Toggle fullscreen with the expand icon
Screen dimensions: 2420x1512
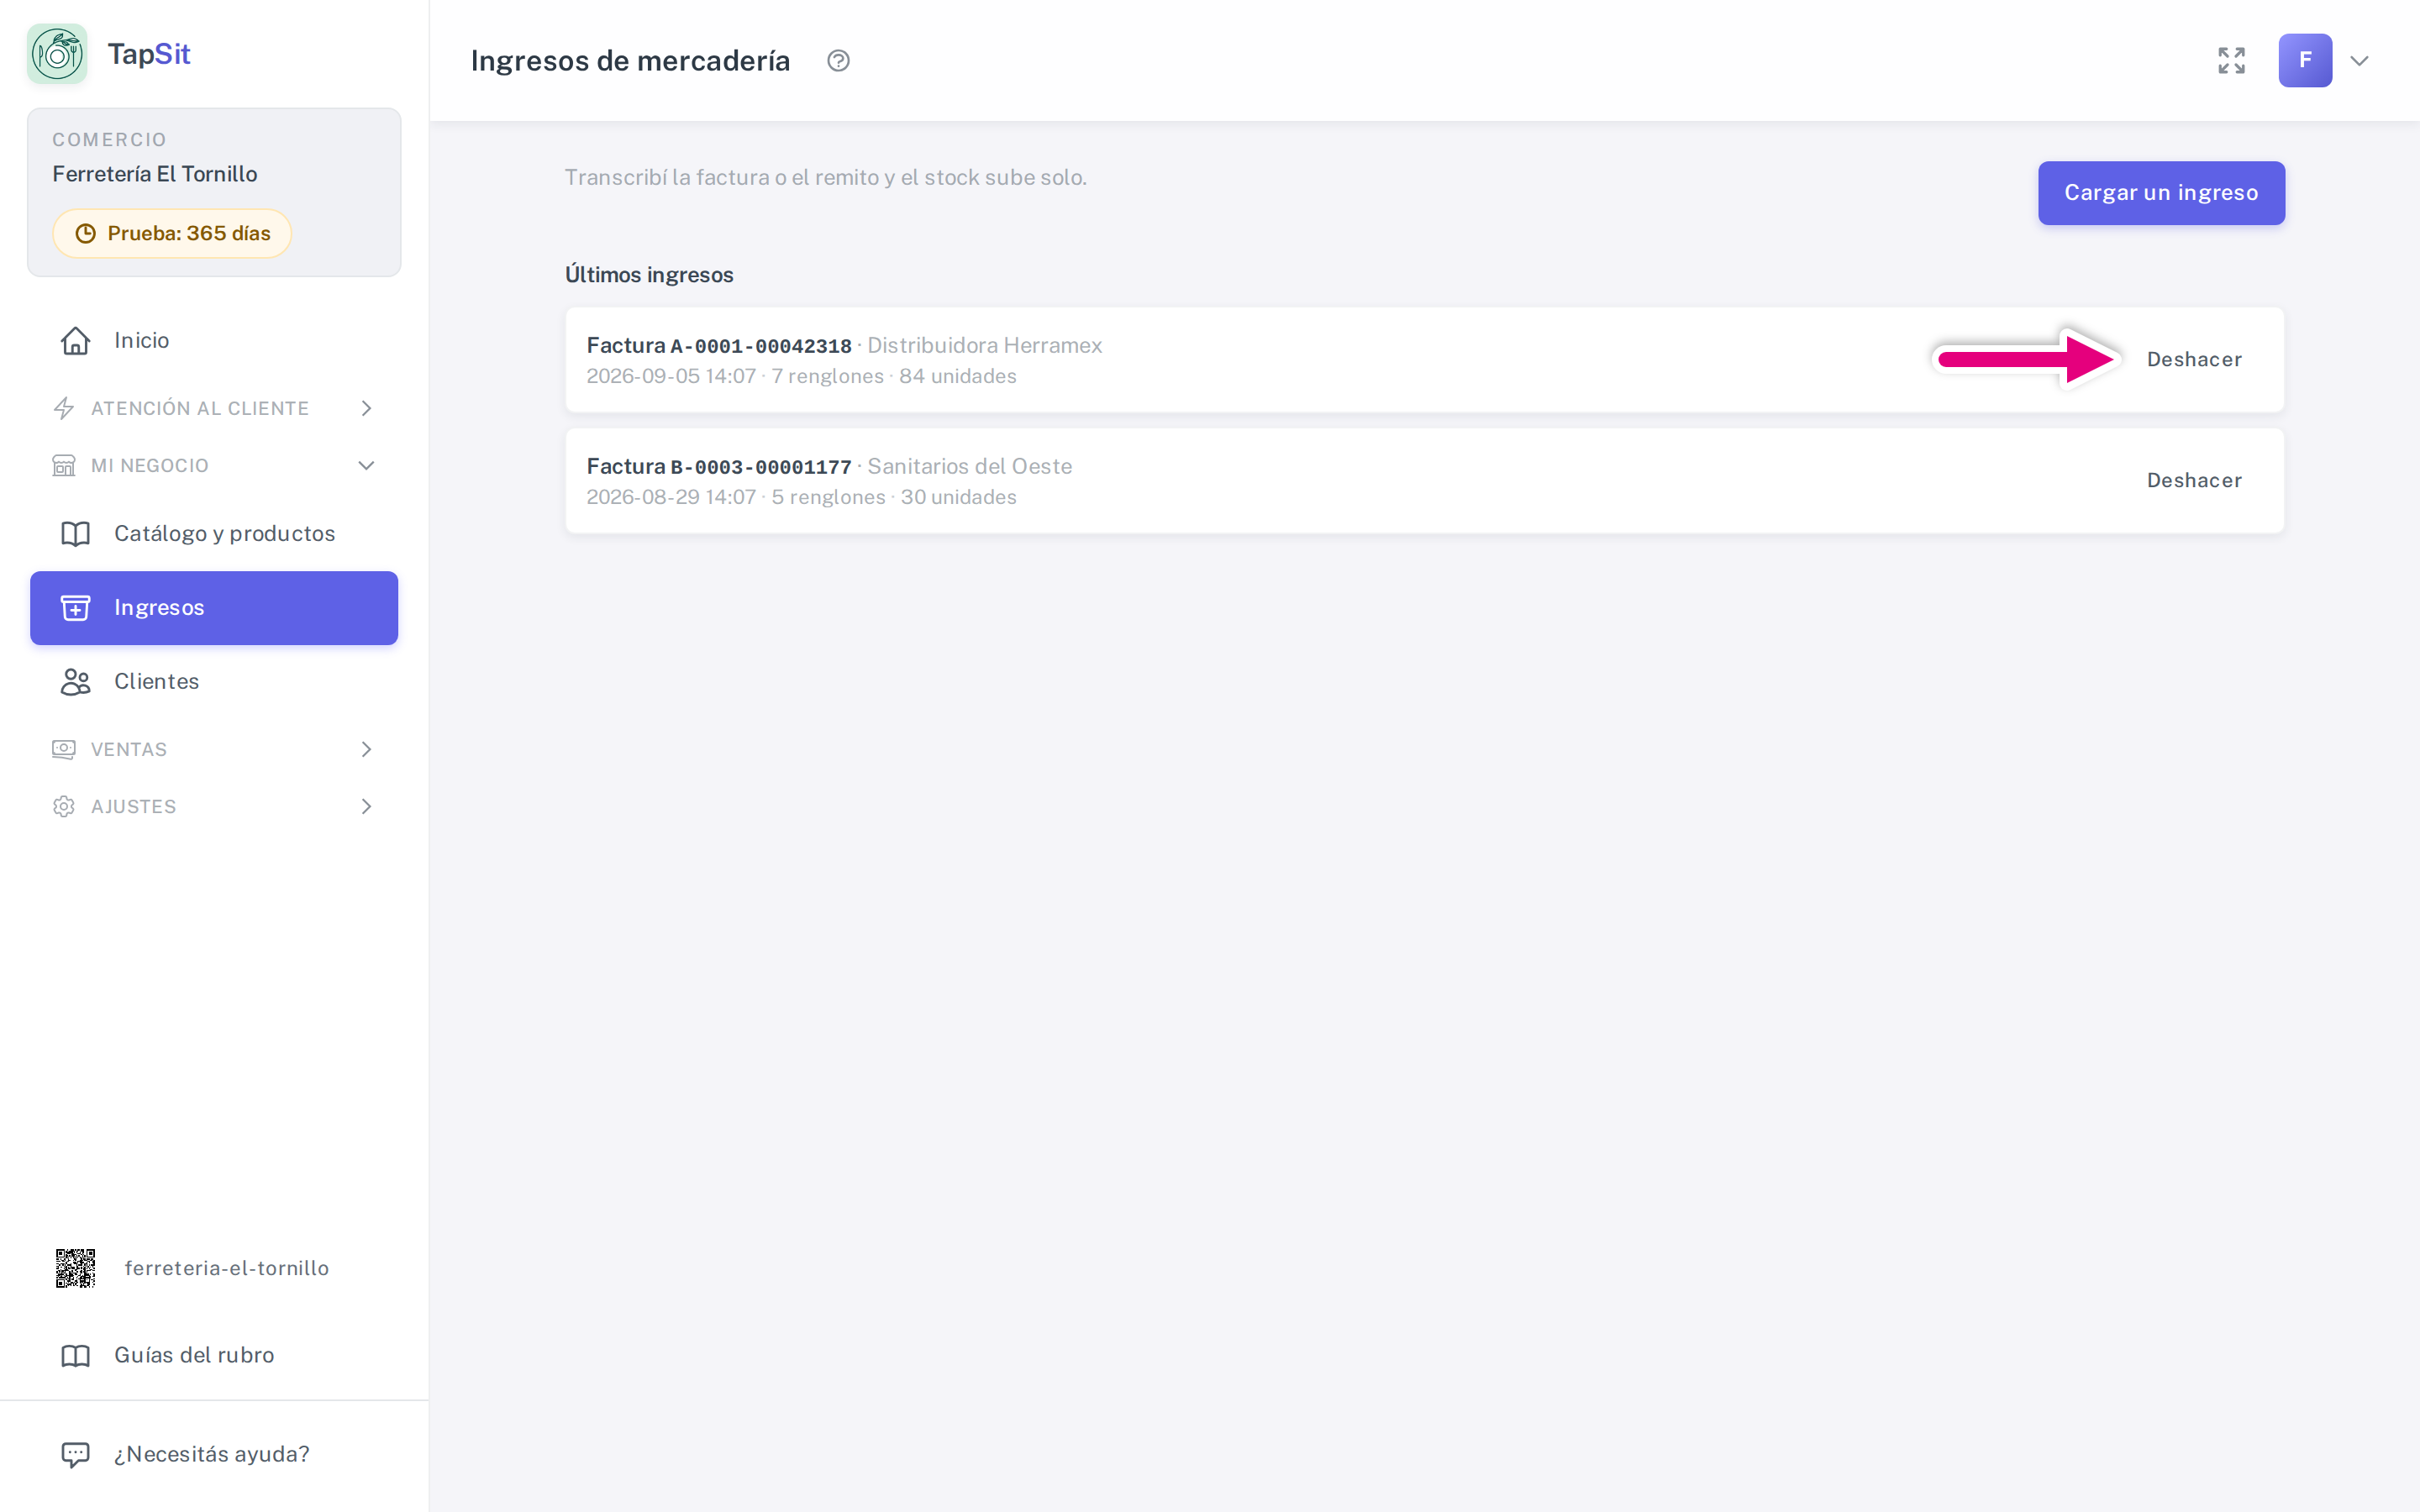[2231, 61]
